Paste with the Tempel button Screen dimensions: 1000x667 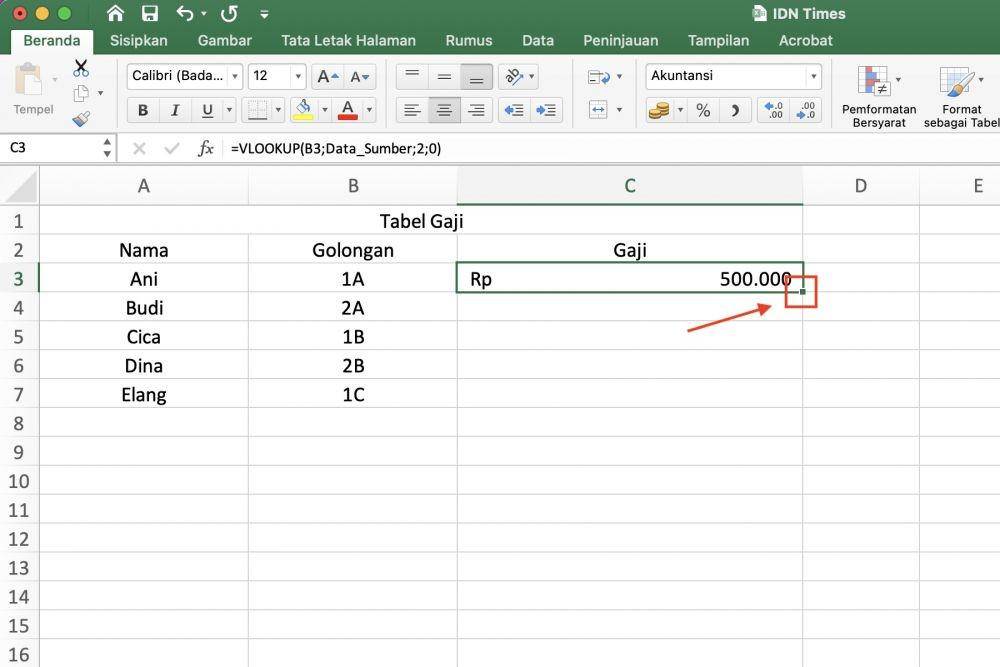tap(33, 89)
